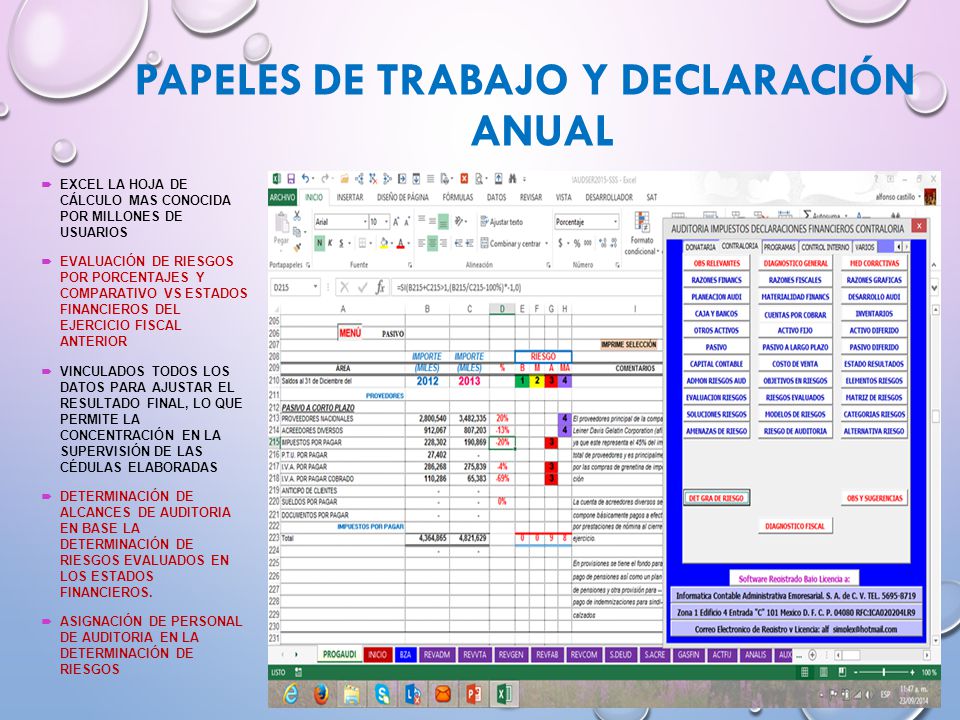The height and width of the screenshot is (720, 960).
Task: Click the Cut scissors icon
Action: [x=297, y=216]
